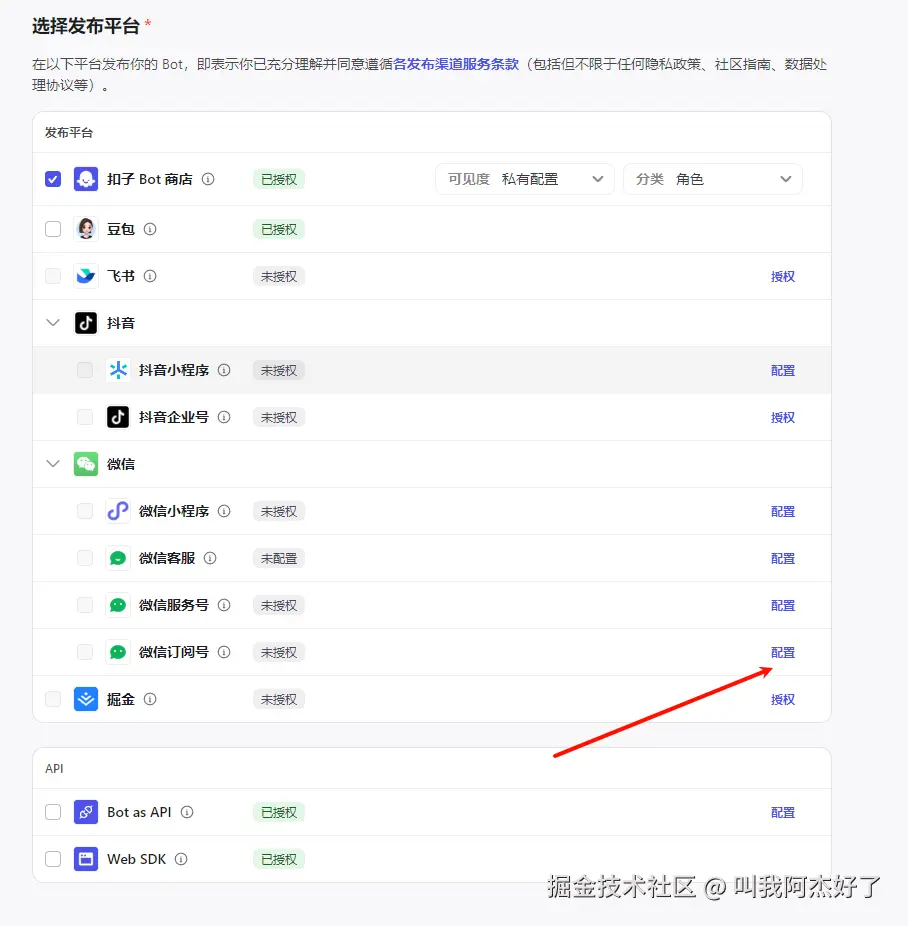Collapse the 微信 group chevron

click(53, 464)
